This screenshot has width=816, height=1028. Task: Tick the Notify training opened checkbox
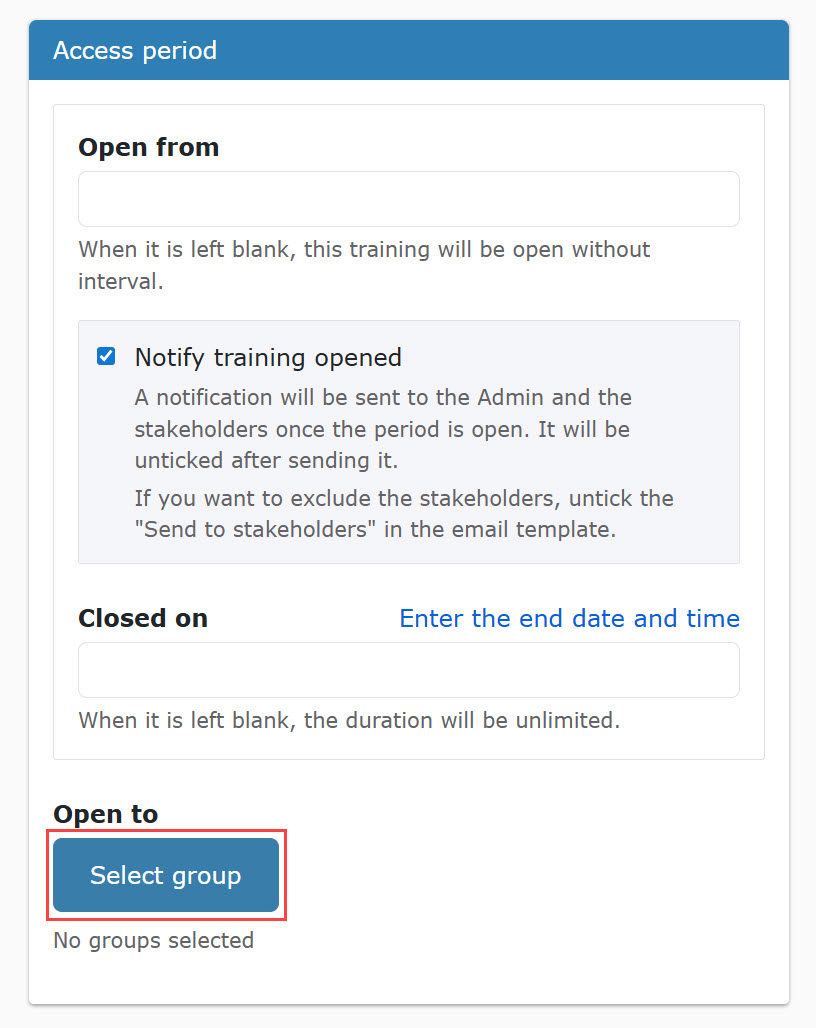[x=106, y=357]
